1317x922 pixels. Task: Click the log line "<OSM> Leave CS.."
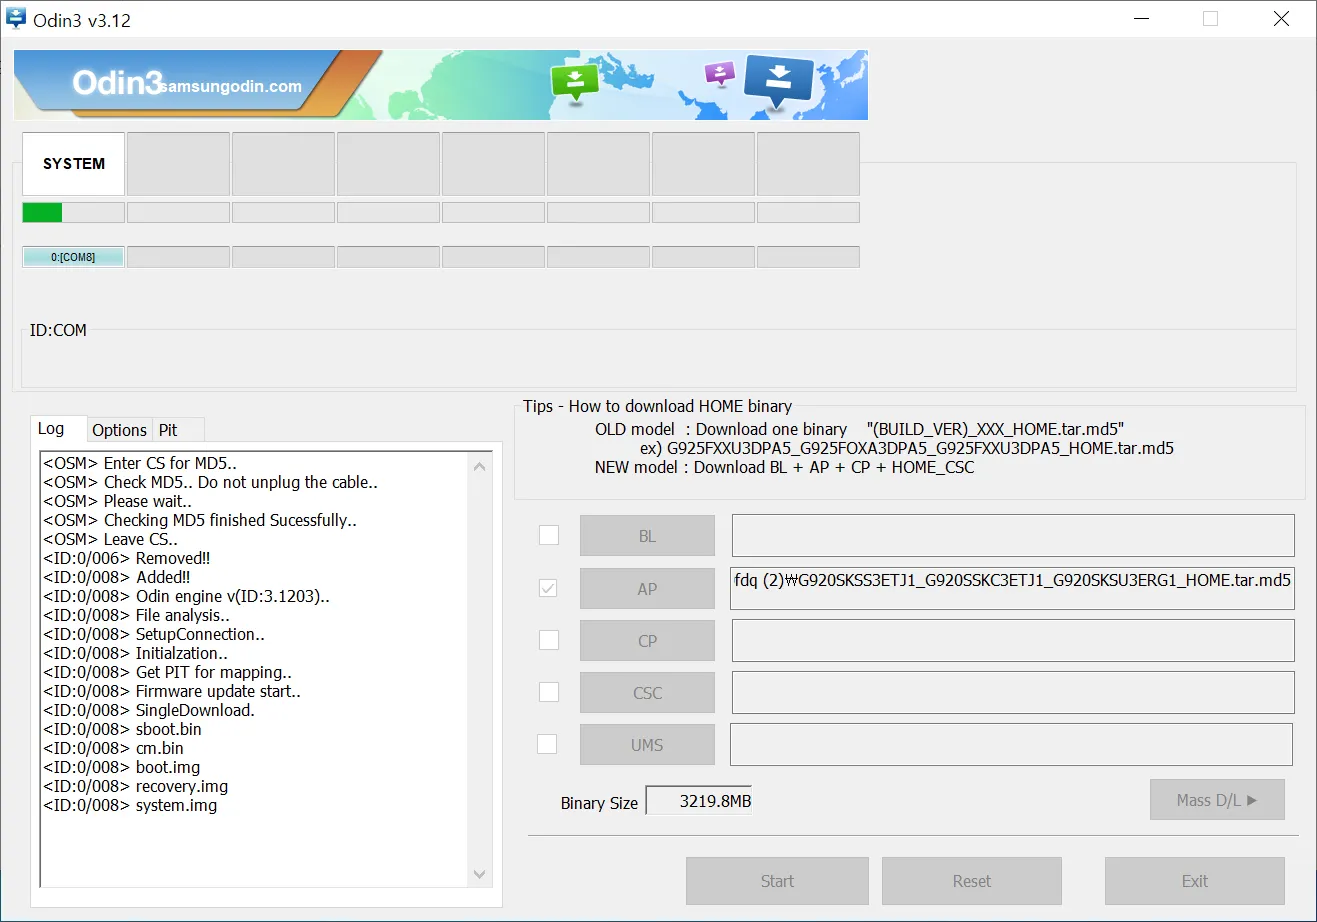[x=111, y=539]
